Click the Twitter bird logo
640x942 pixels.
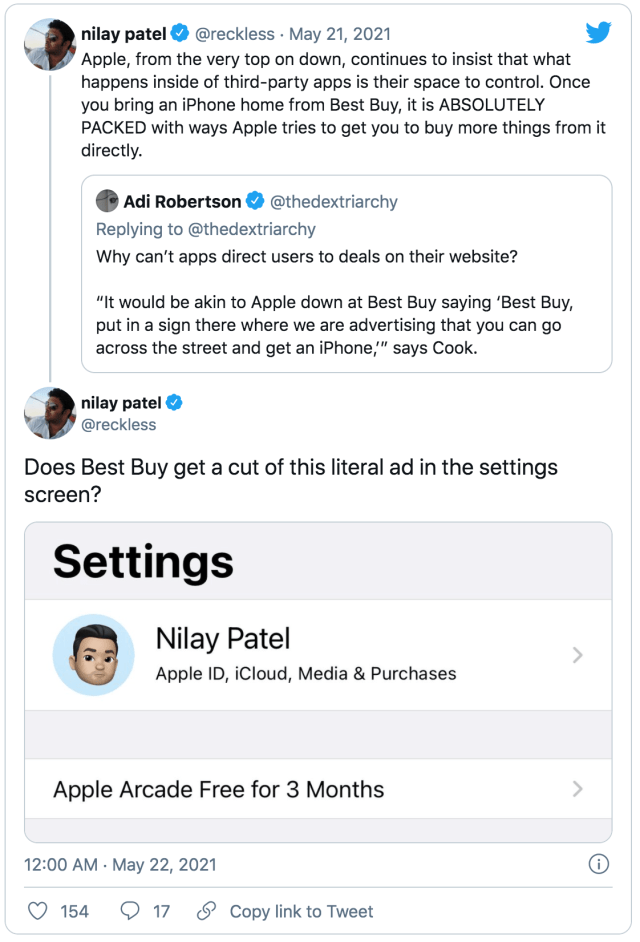[x=598, y=32]
